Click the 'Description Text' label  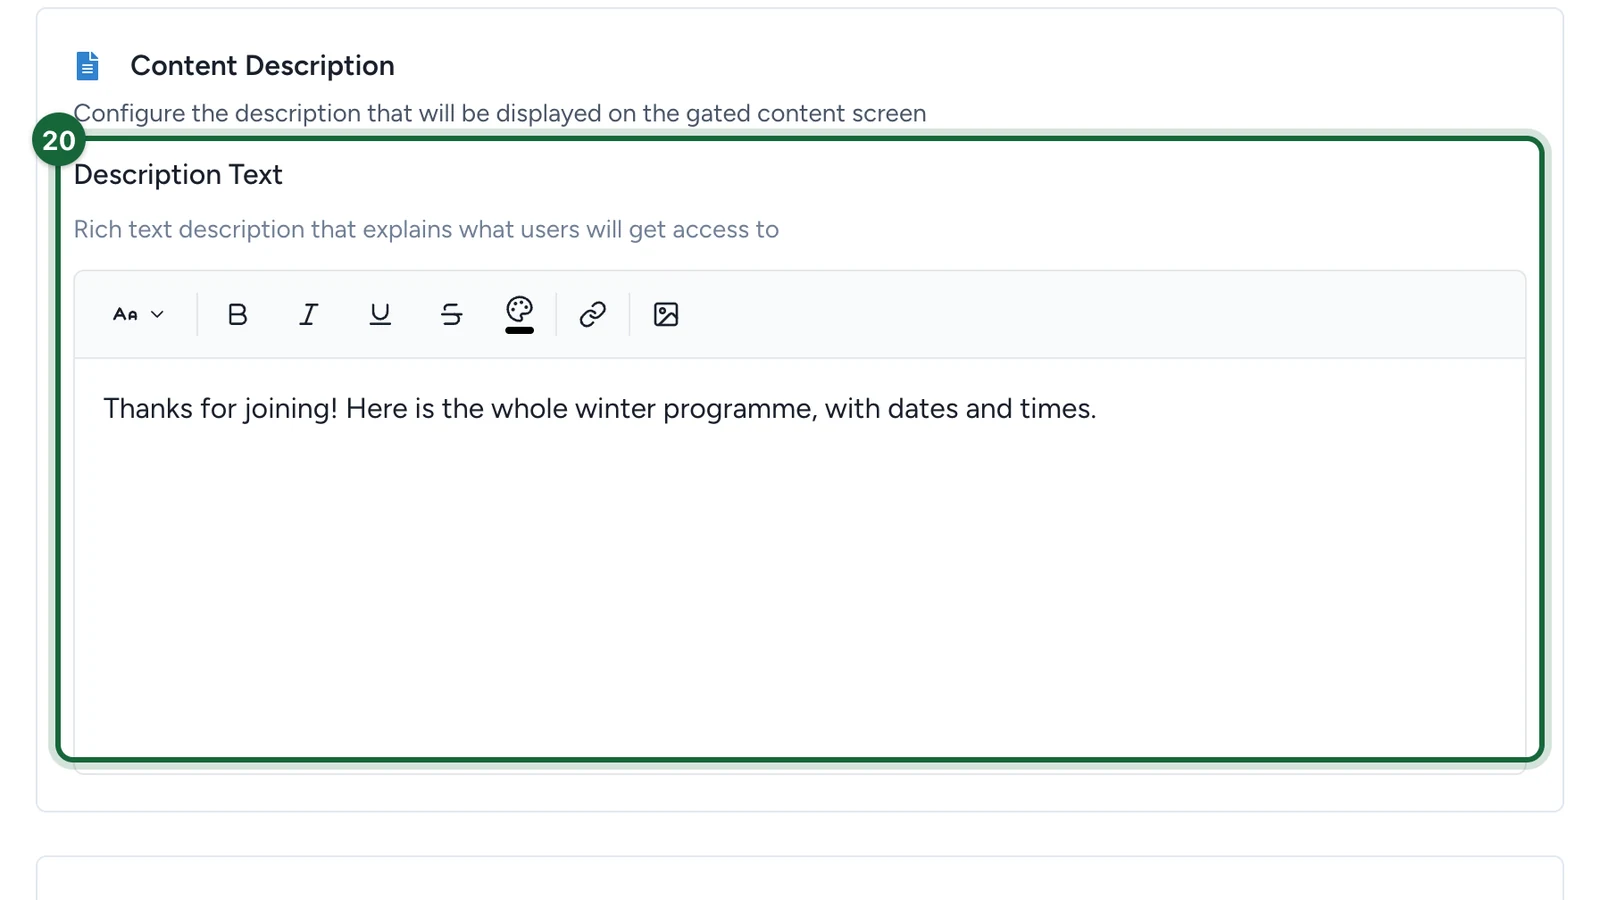click(x=178, y=175)
